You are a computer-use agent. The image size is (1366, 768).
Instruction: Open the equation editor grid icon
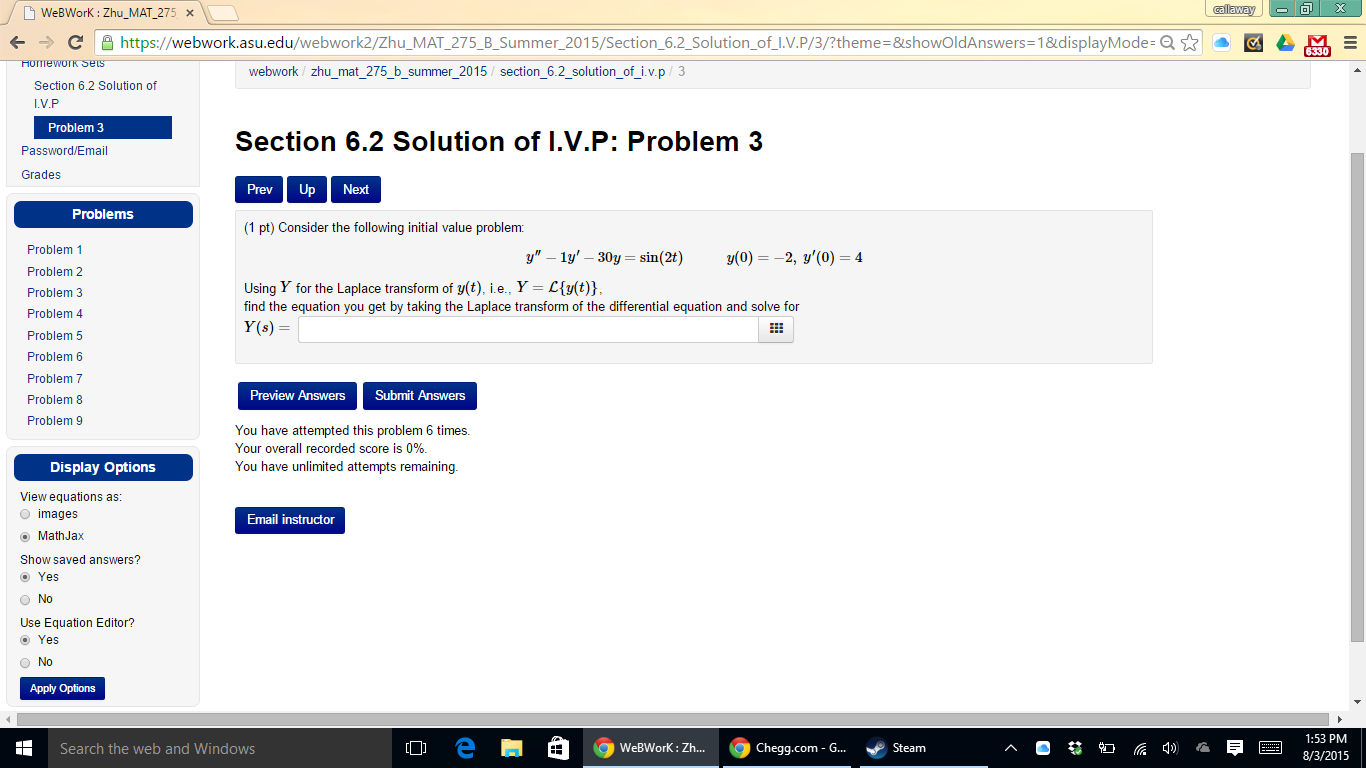775,329
